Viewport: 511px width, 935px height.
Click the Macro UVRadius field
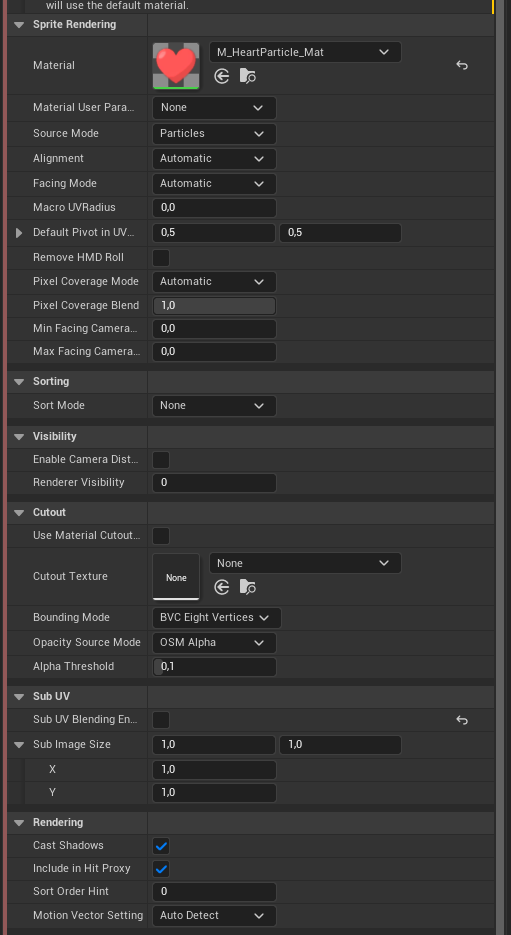coord(214,208)
